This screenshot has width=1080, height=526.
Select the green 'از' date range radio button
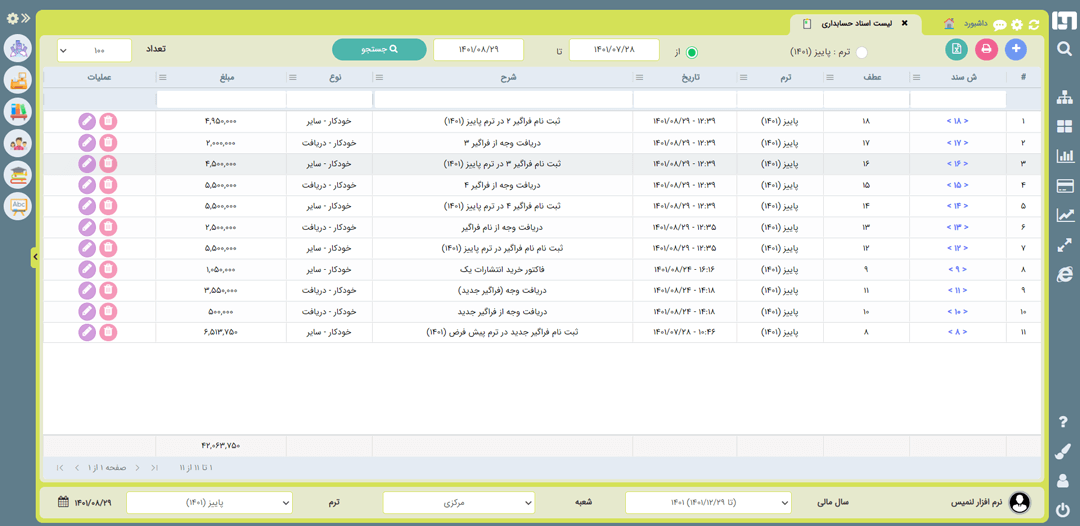coord(692,52)
